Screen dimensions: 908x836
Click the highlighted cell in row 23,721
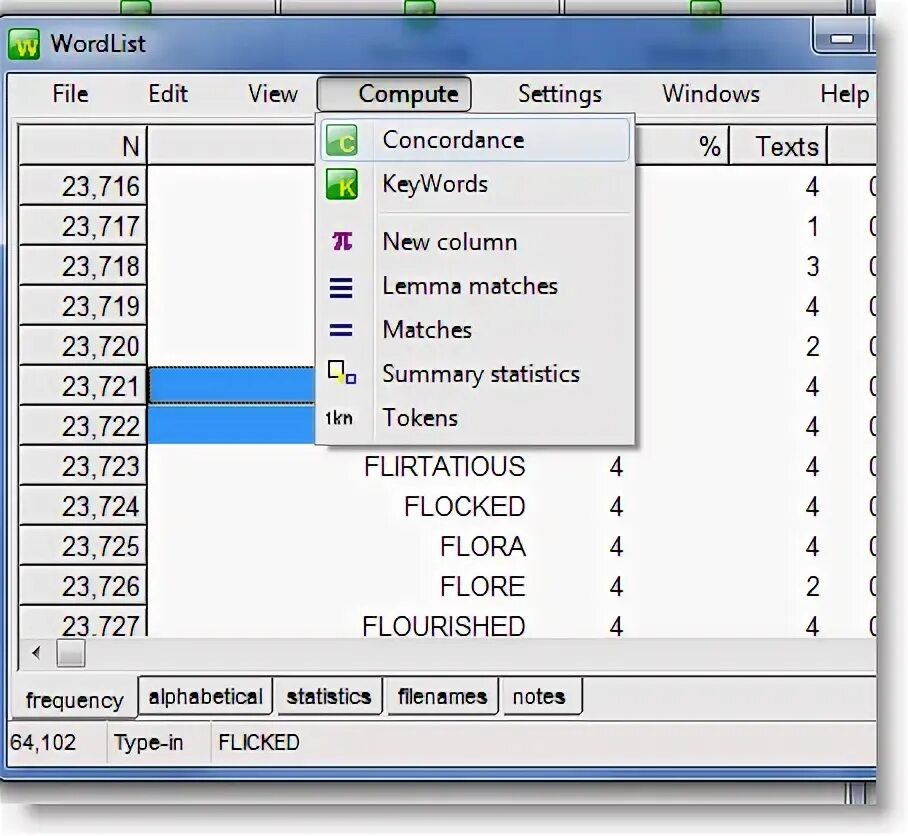tap(232, 385)
